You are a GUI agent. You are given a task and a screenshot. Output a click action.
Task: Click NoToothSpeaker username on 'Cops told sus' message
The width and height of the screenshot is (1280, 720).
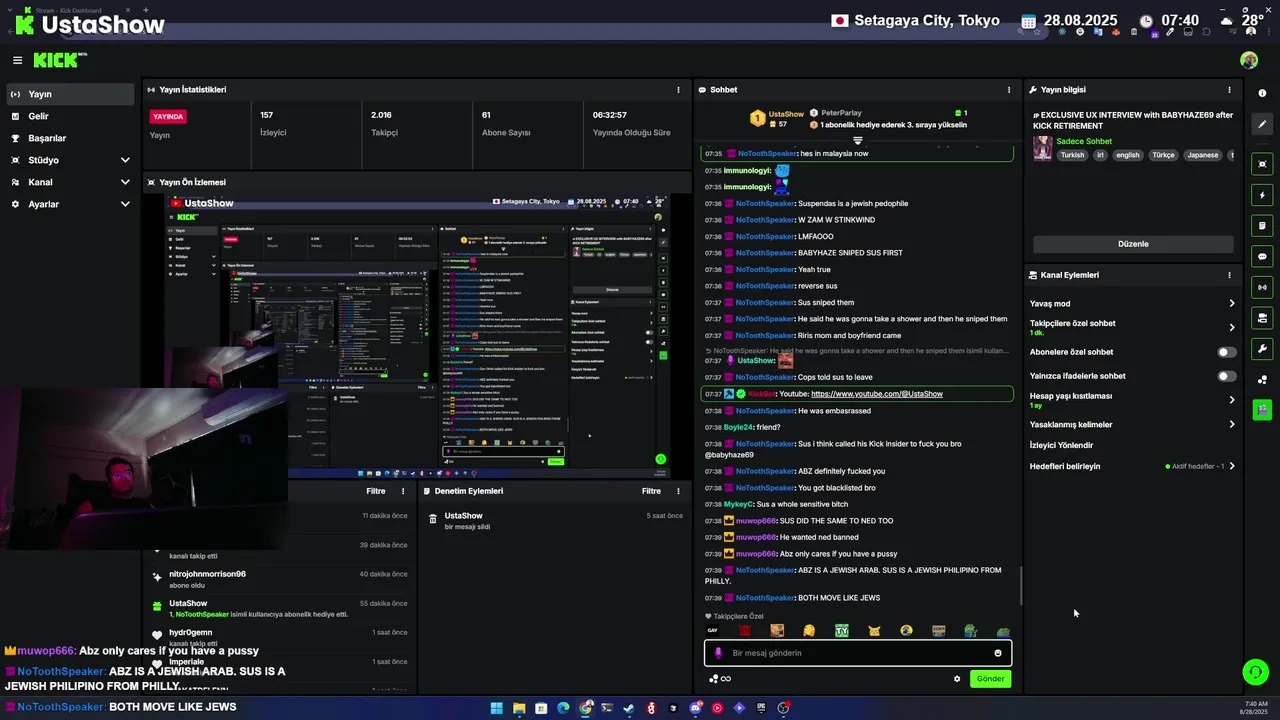(765, 377)
